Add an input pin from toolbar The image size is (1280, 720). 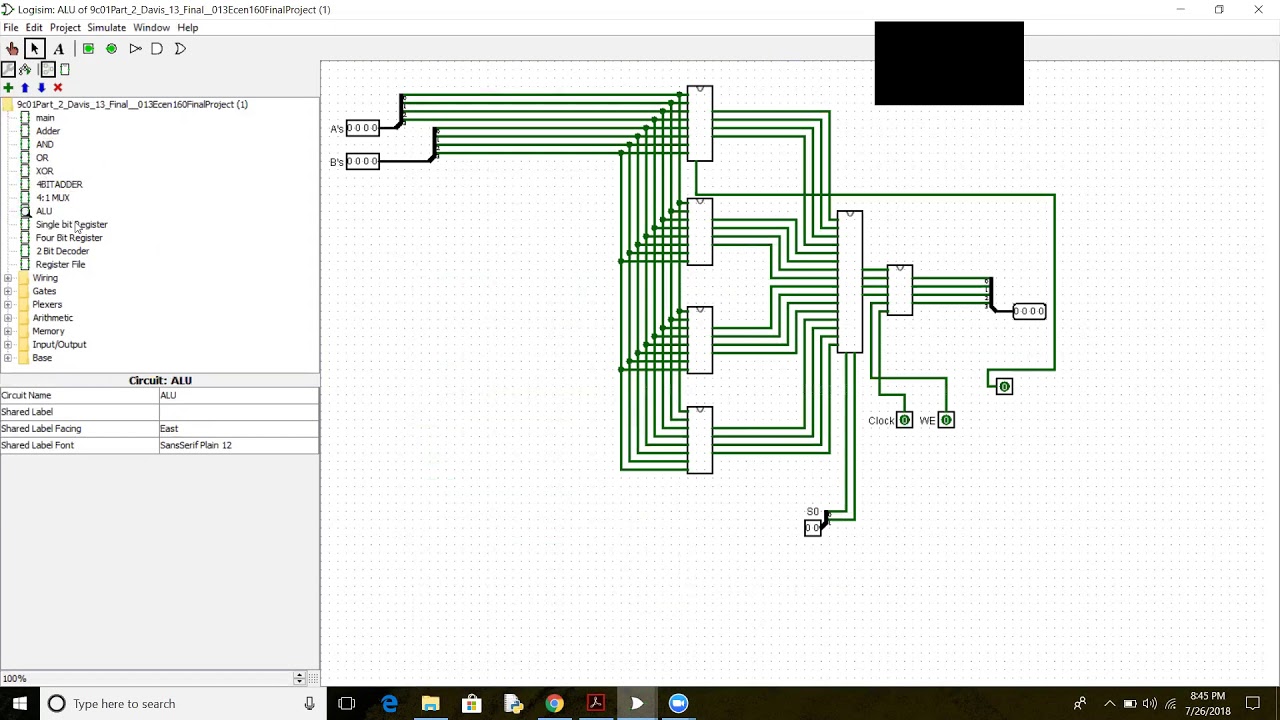(88, 48)
